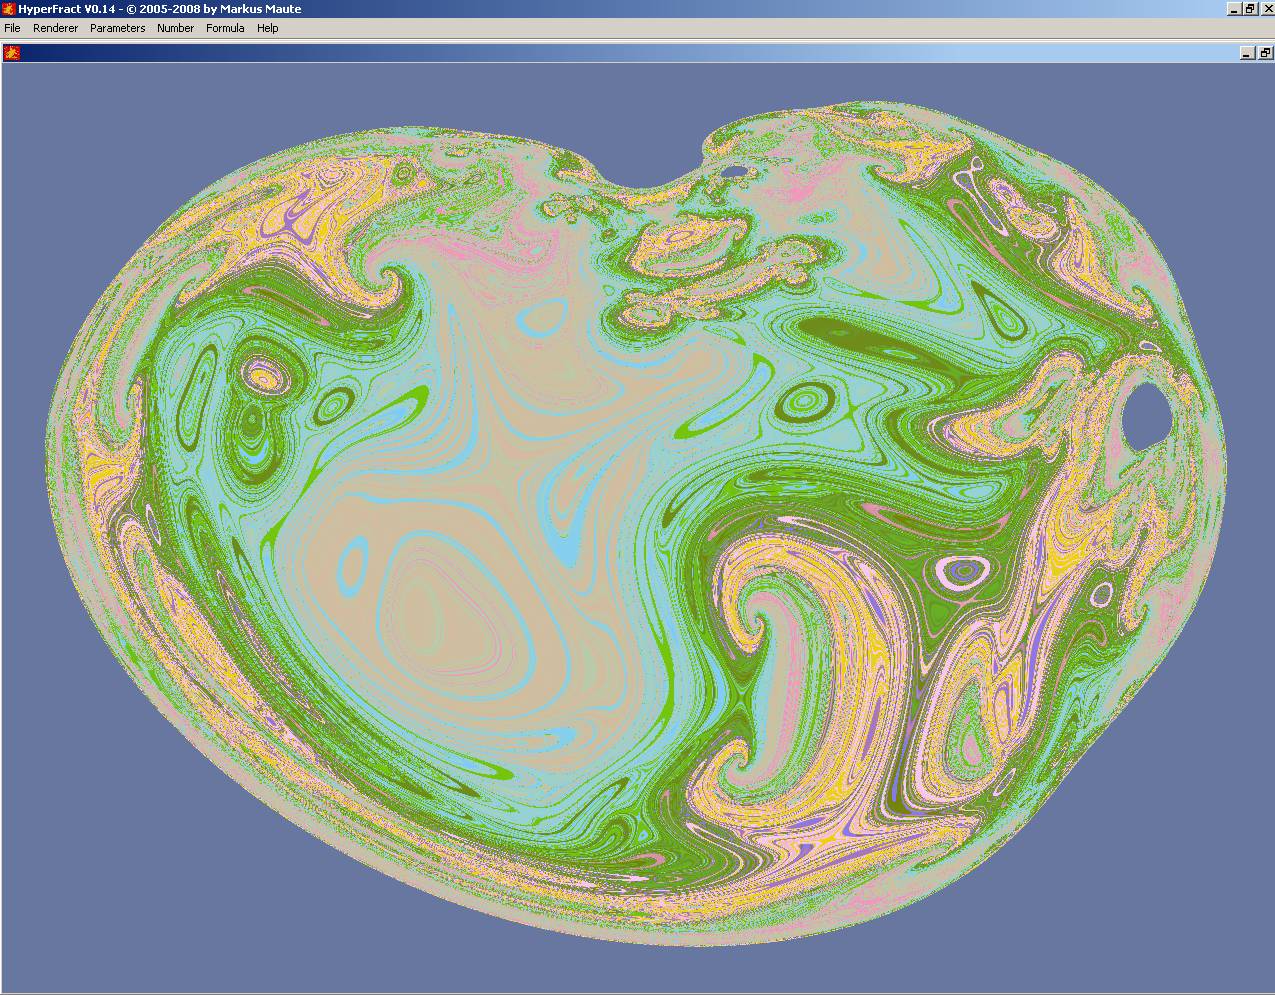Open the Help menu
Screen dimensions: 1275x995
267,28
